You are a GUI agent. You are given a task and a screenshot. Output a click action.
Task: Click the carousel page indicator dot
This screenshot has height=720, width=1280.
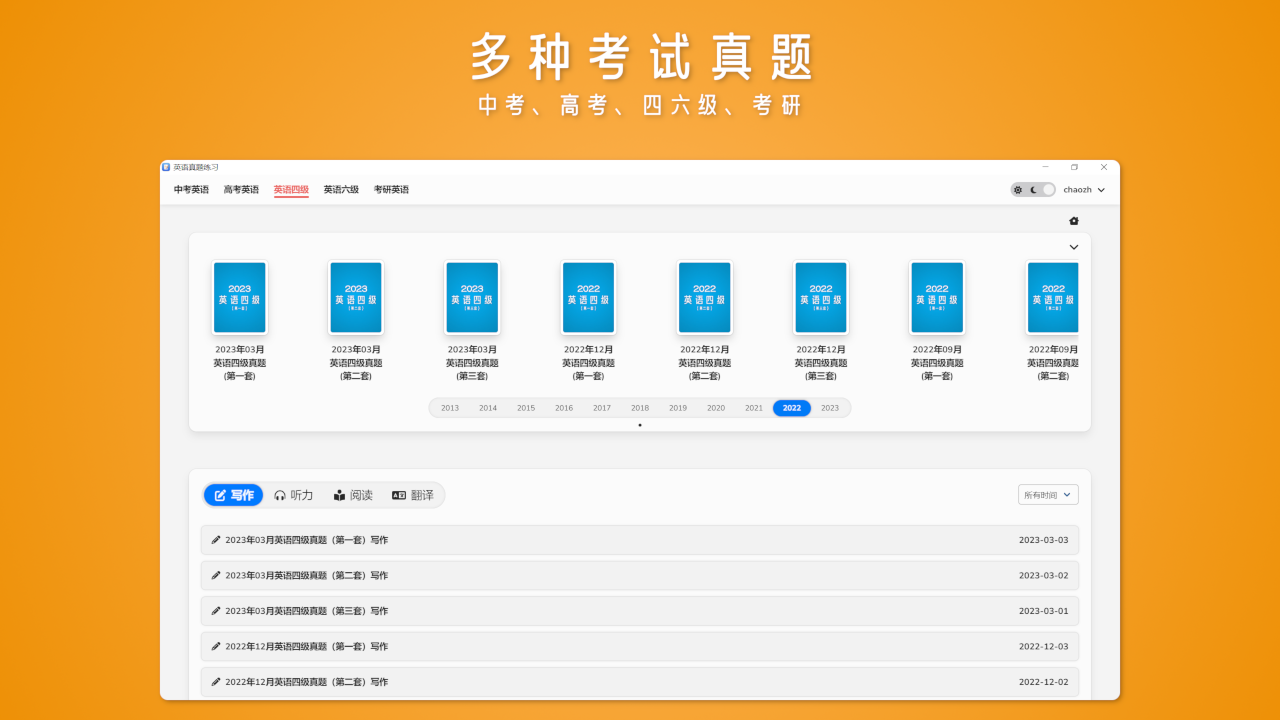tap(639, 424)
